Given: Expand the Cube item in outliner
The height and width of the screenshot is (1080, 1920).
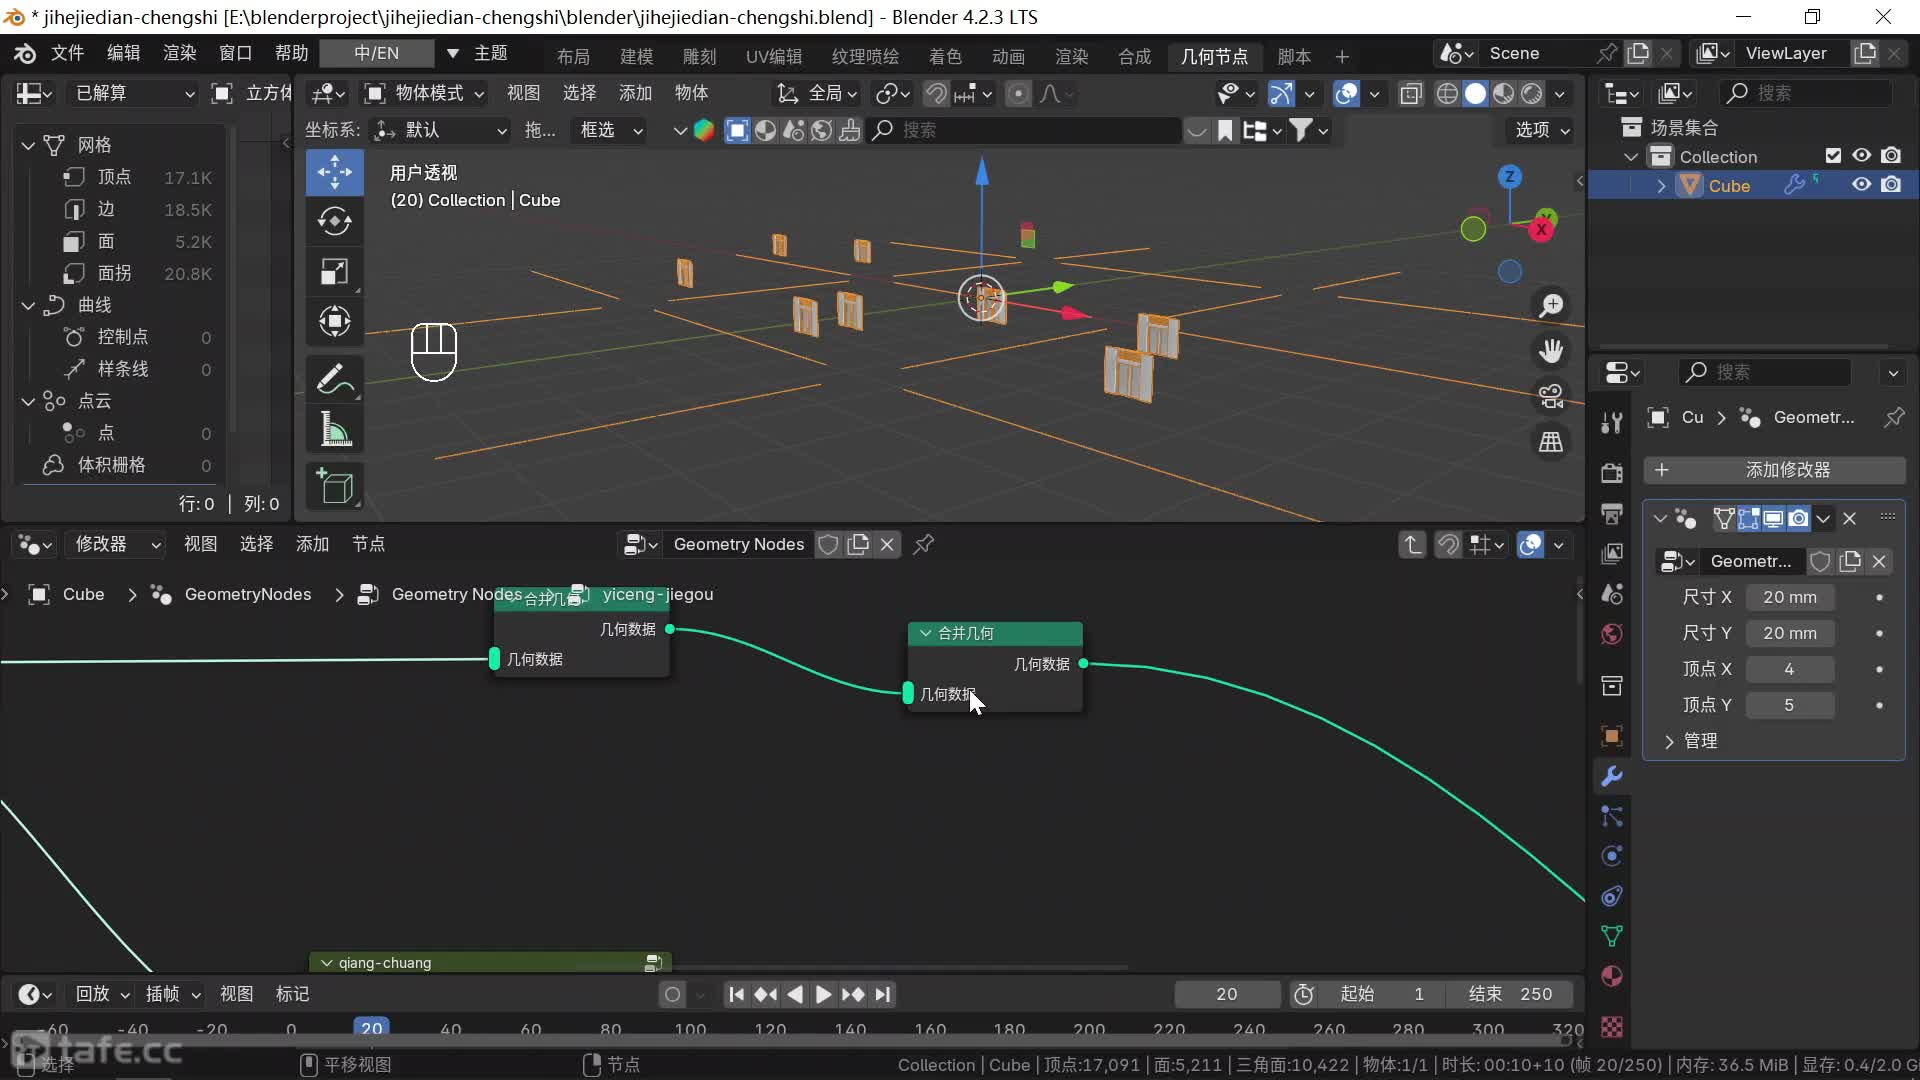Looking at the screenshot, I should 1661,186.
